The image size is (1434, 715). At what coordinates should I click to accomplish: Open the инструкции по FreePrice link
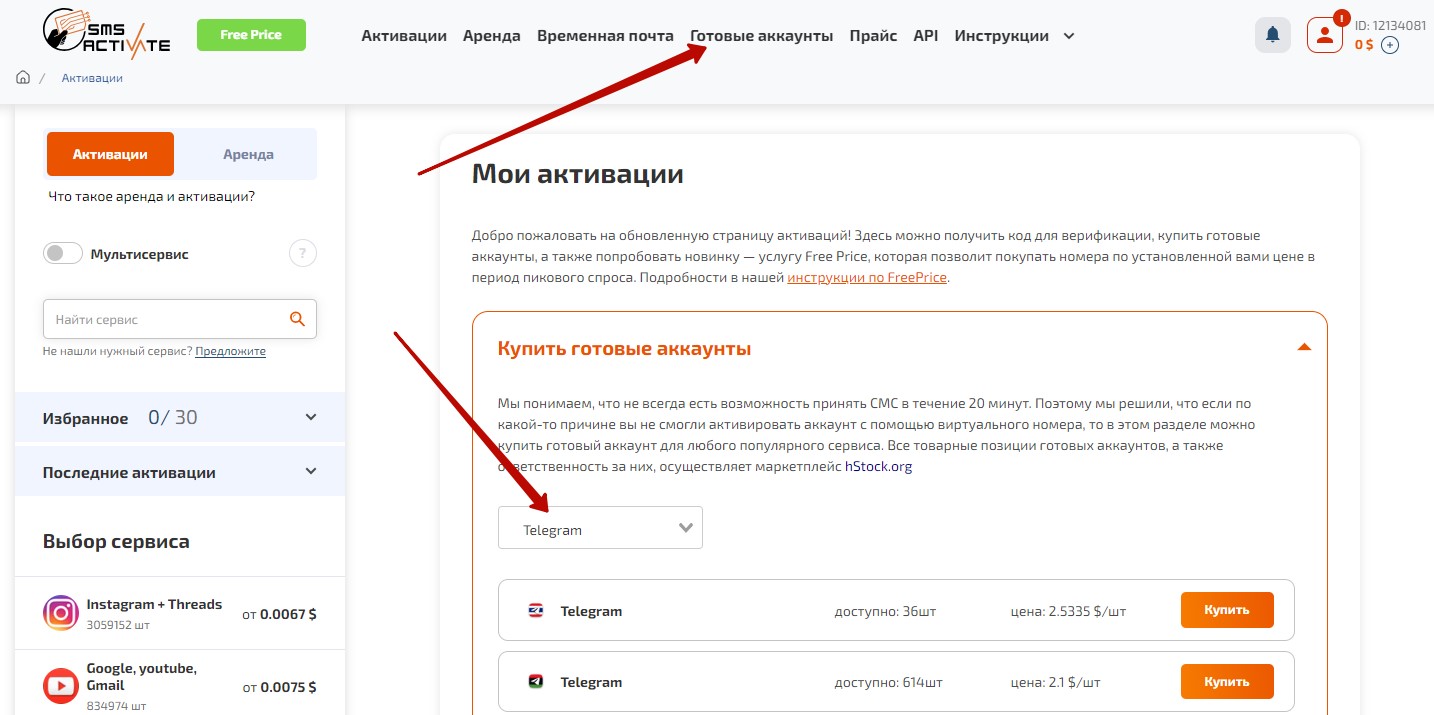coord(866,277)
